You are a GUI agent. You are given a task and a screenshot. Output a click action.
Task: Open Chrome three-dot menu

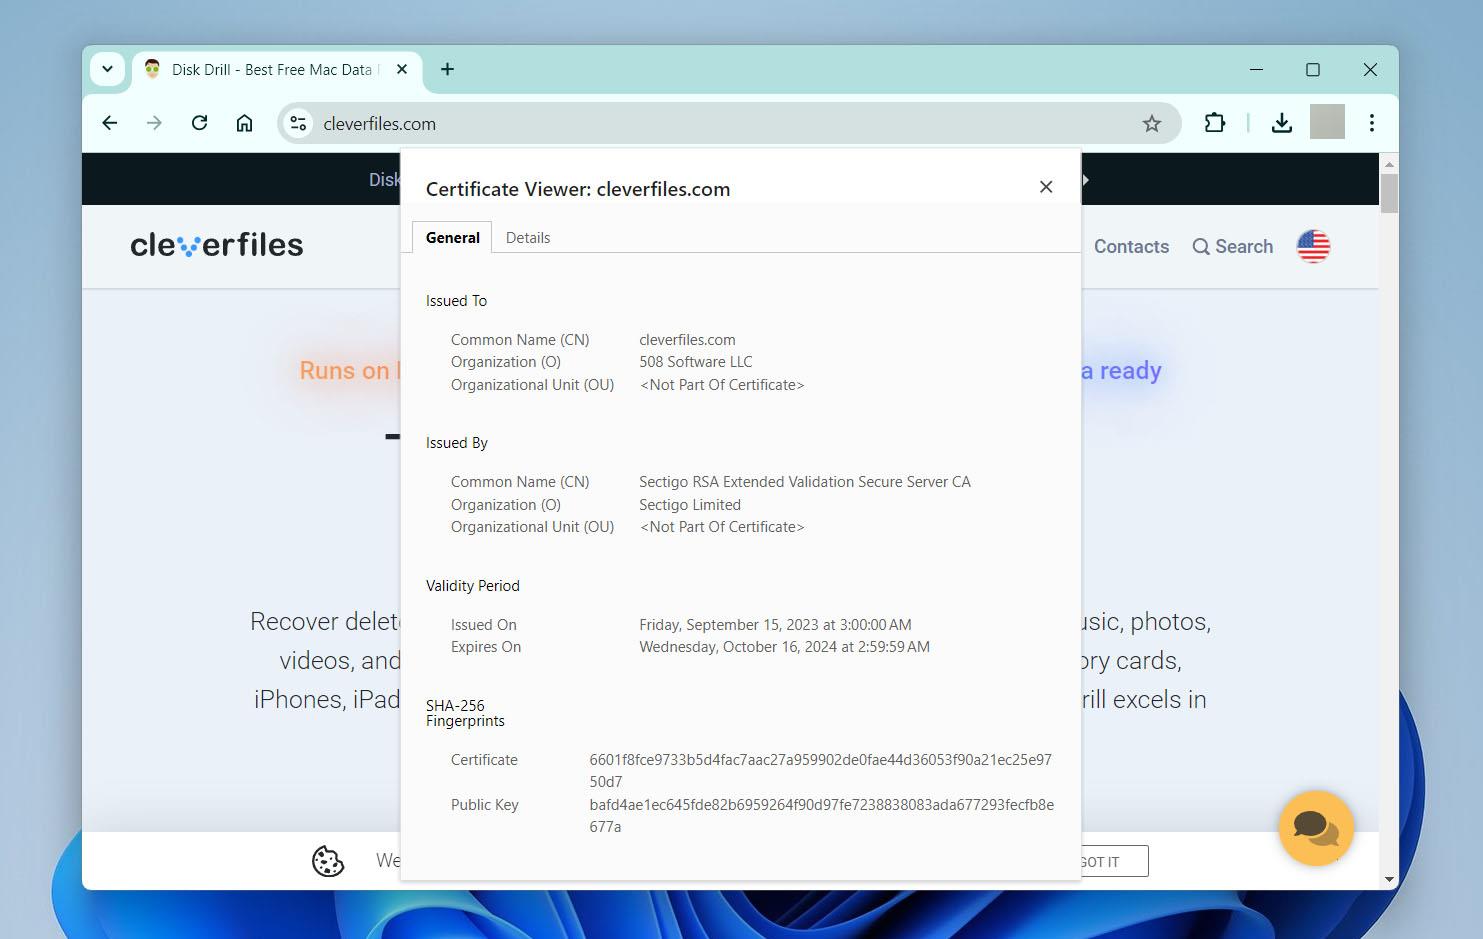(x=1372, y=123)
